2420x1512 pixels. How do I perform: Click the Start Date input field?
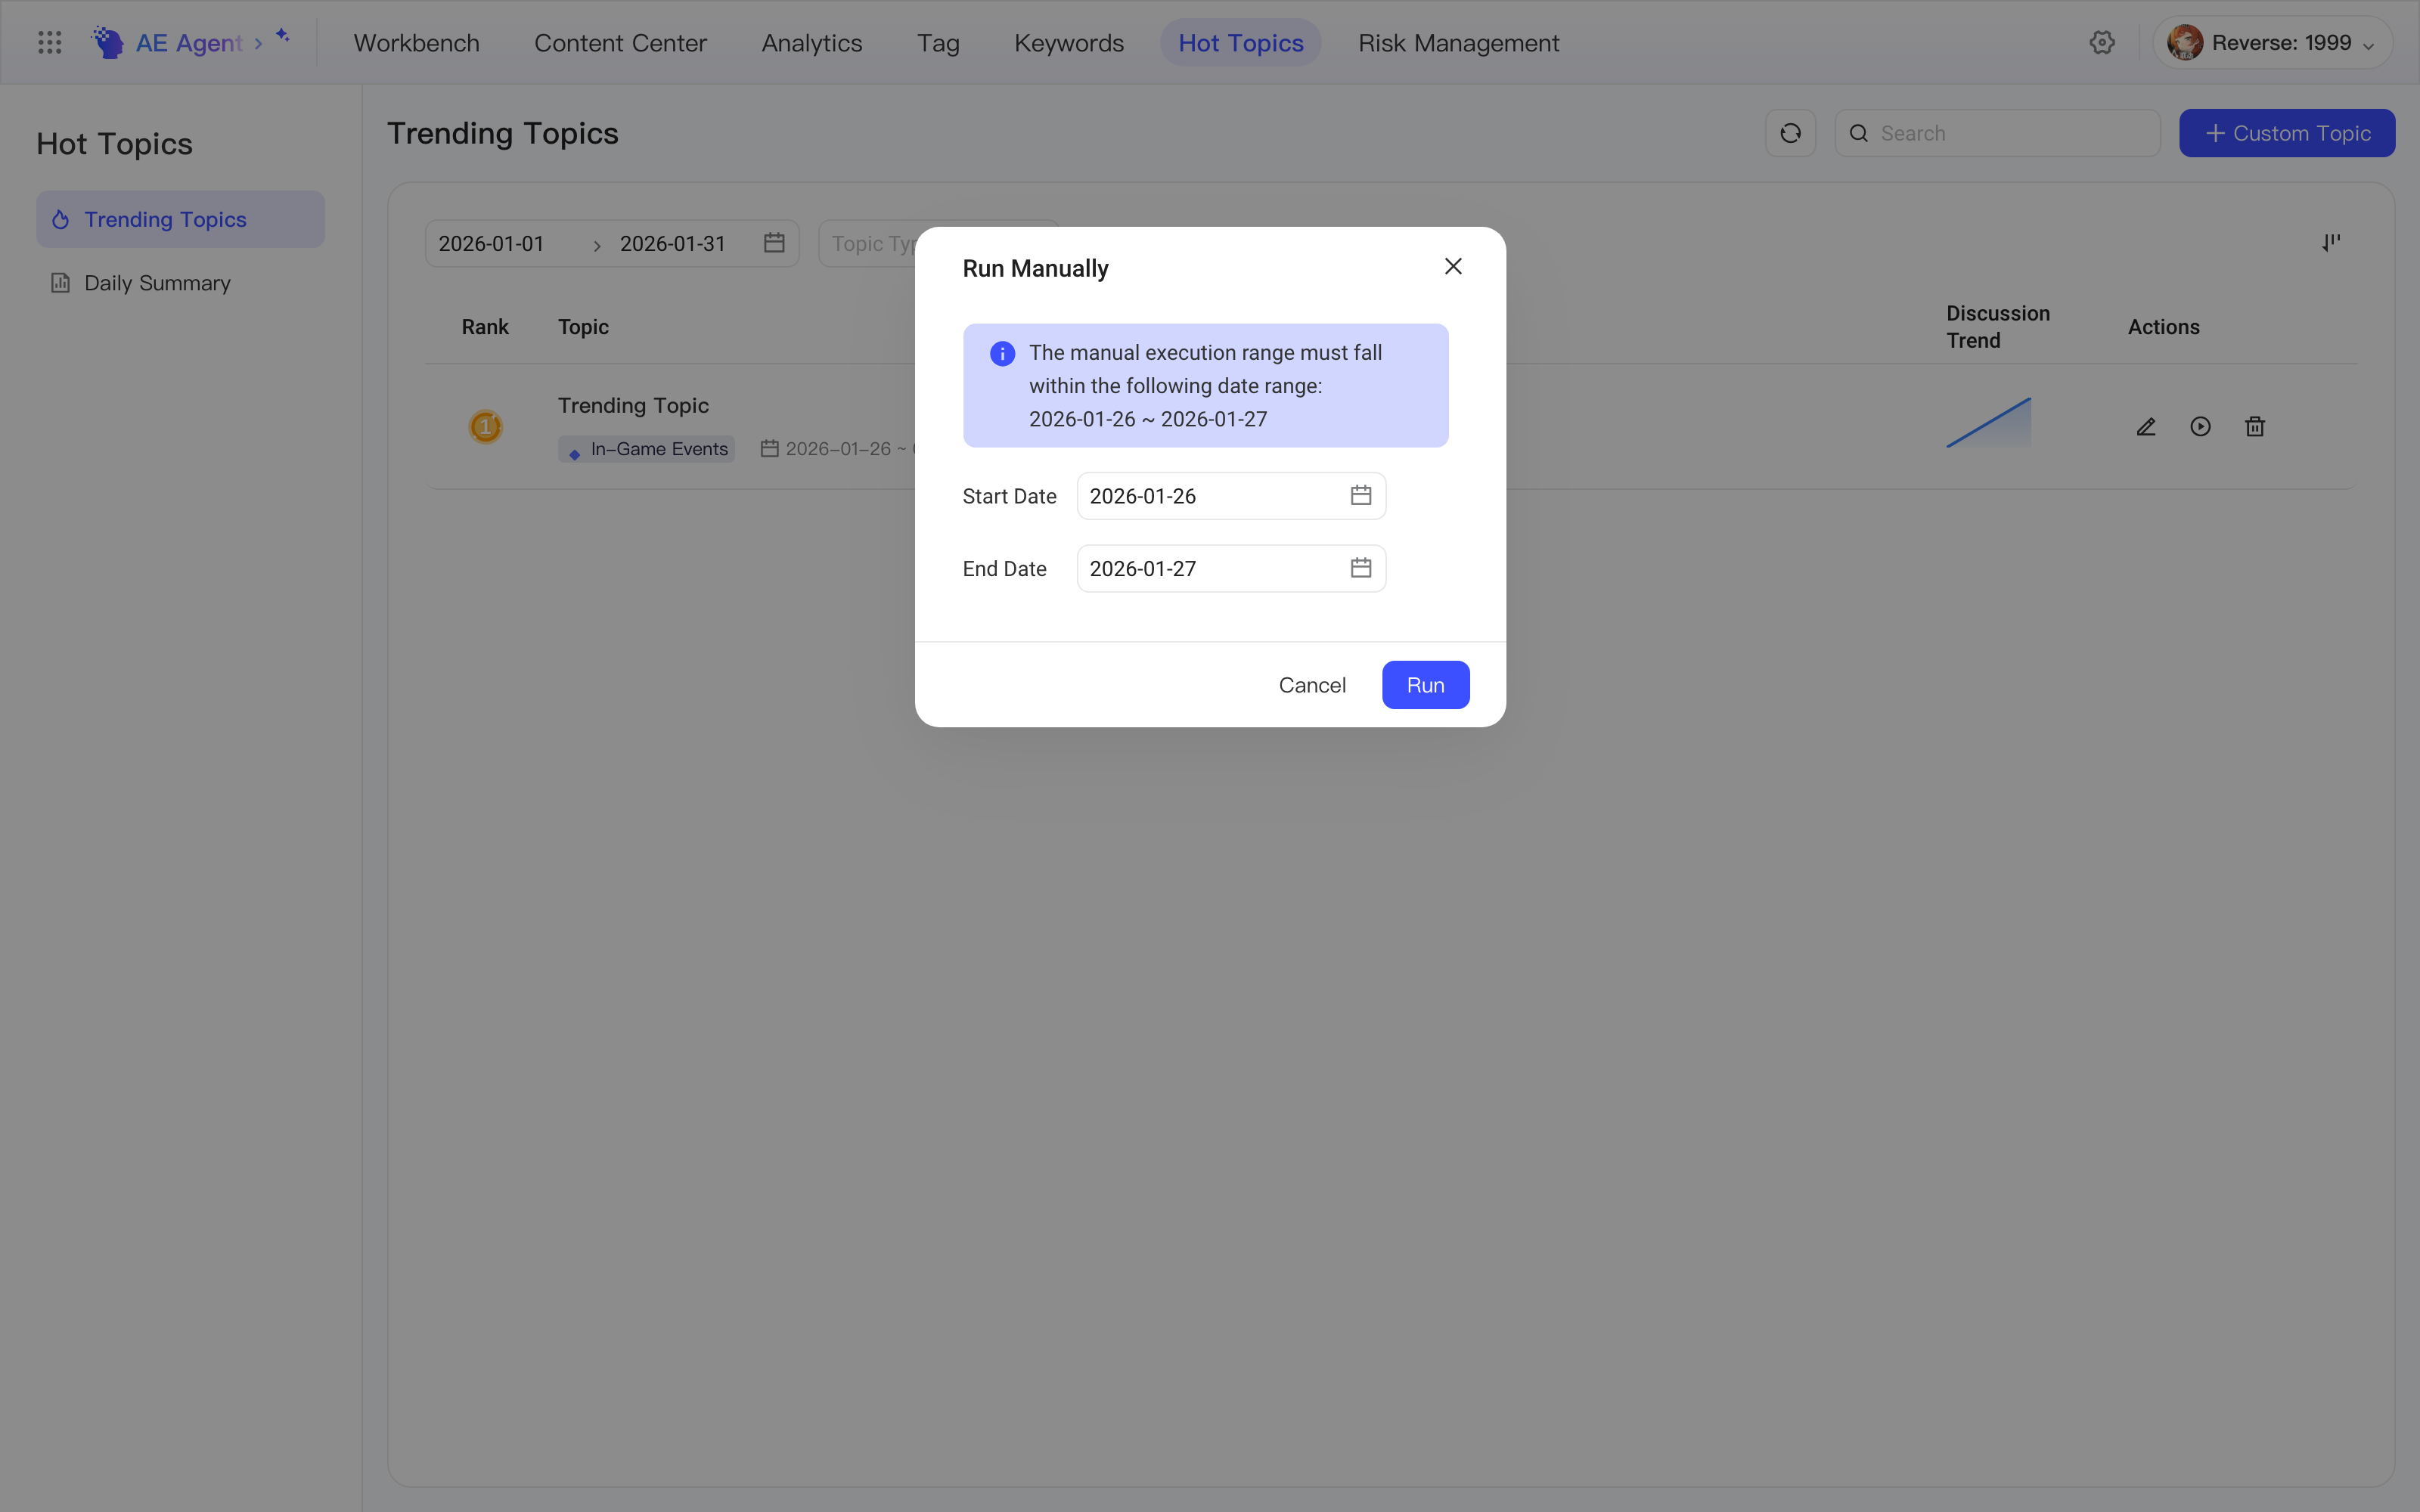(x=1231, y=495)
